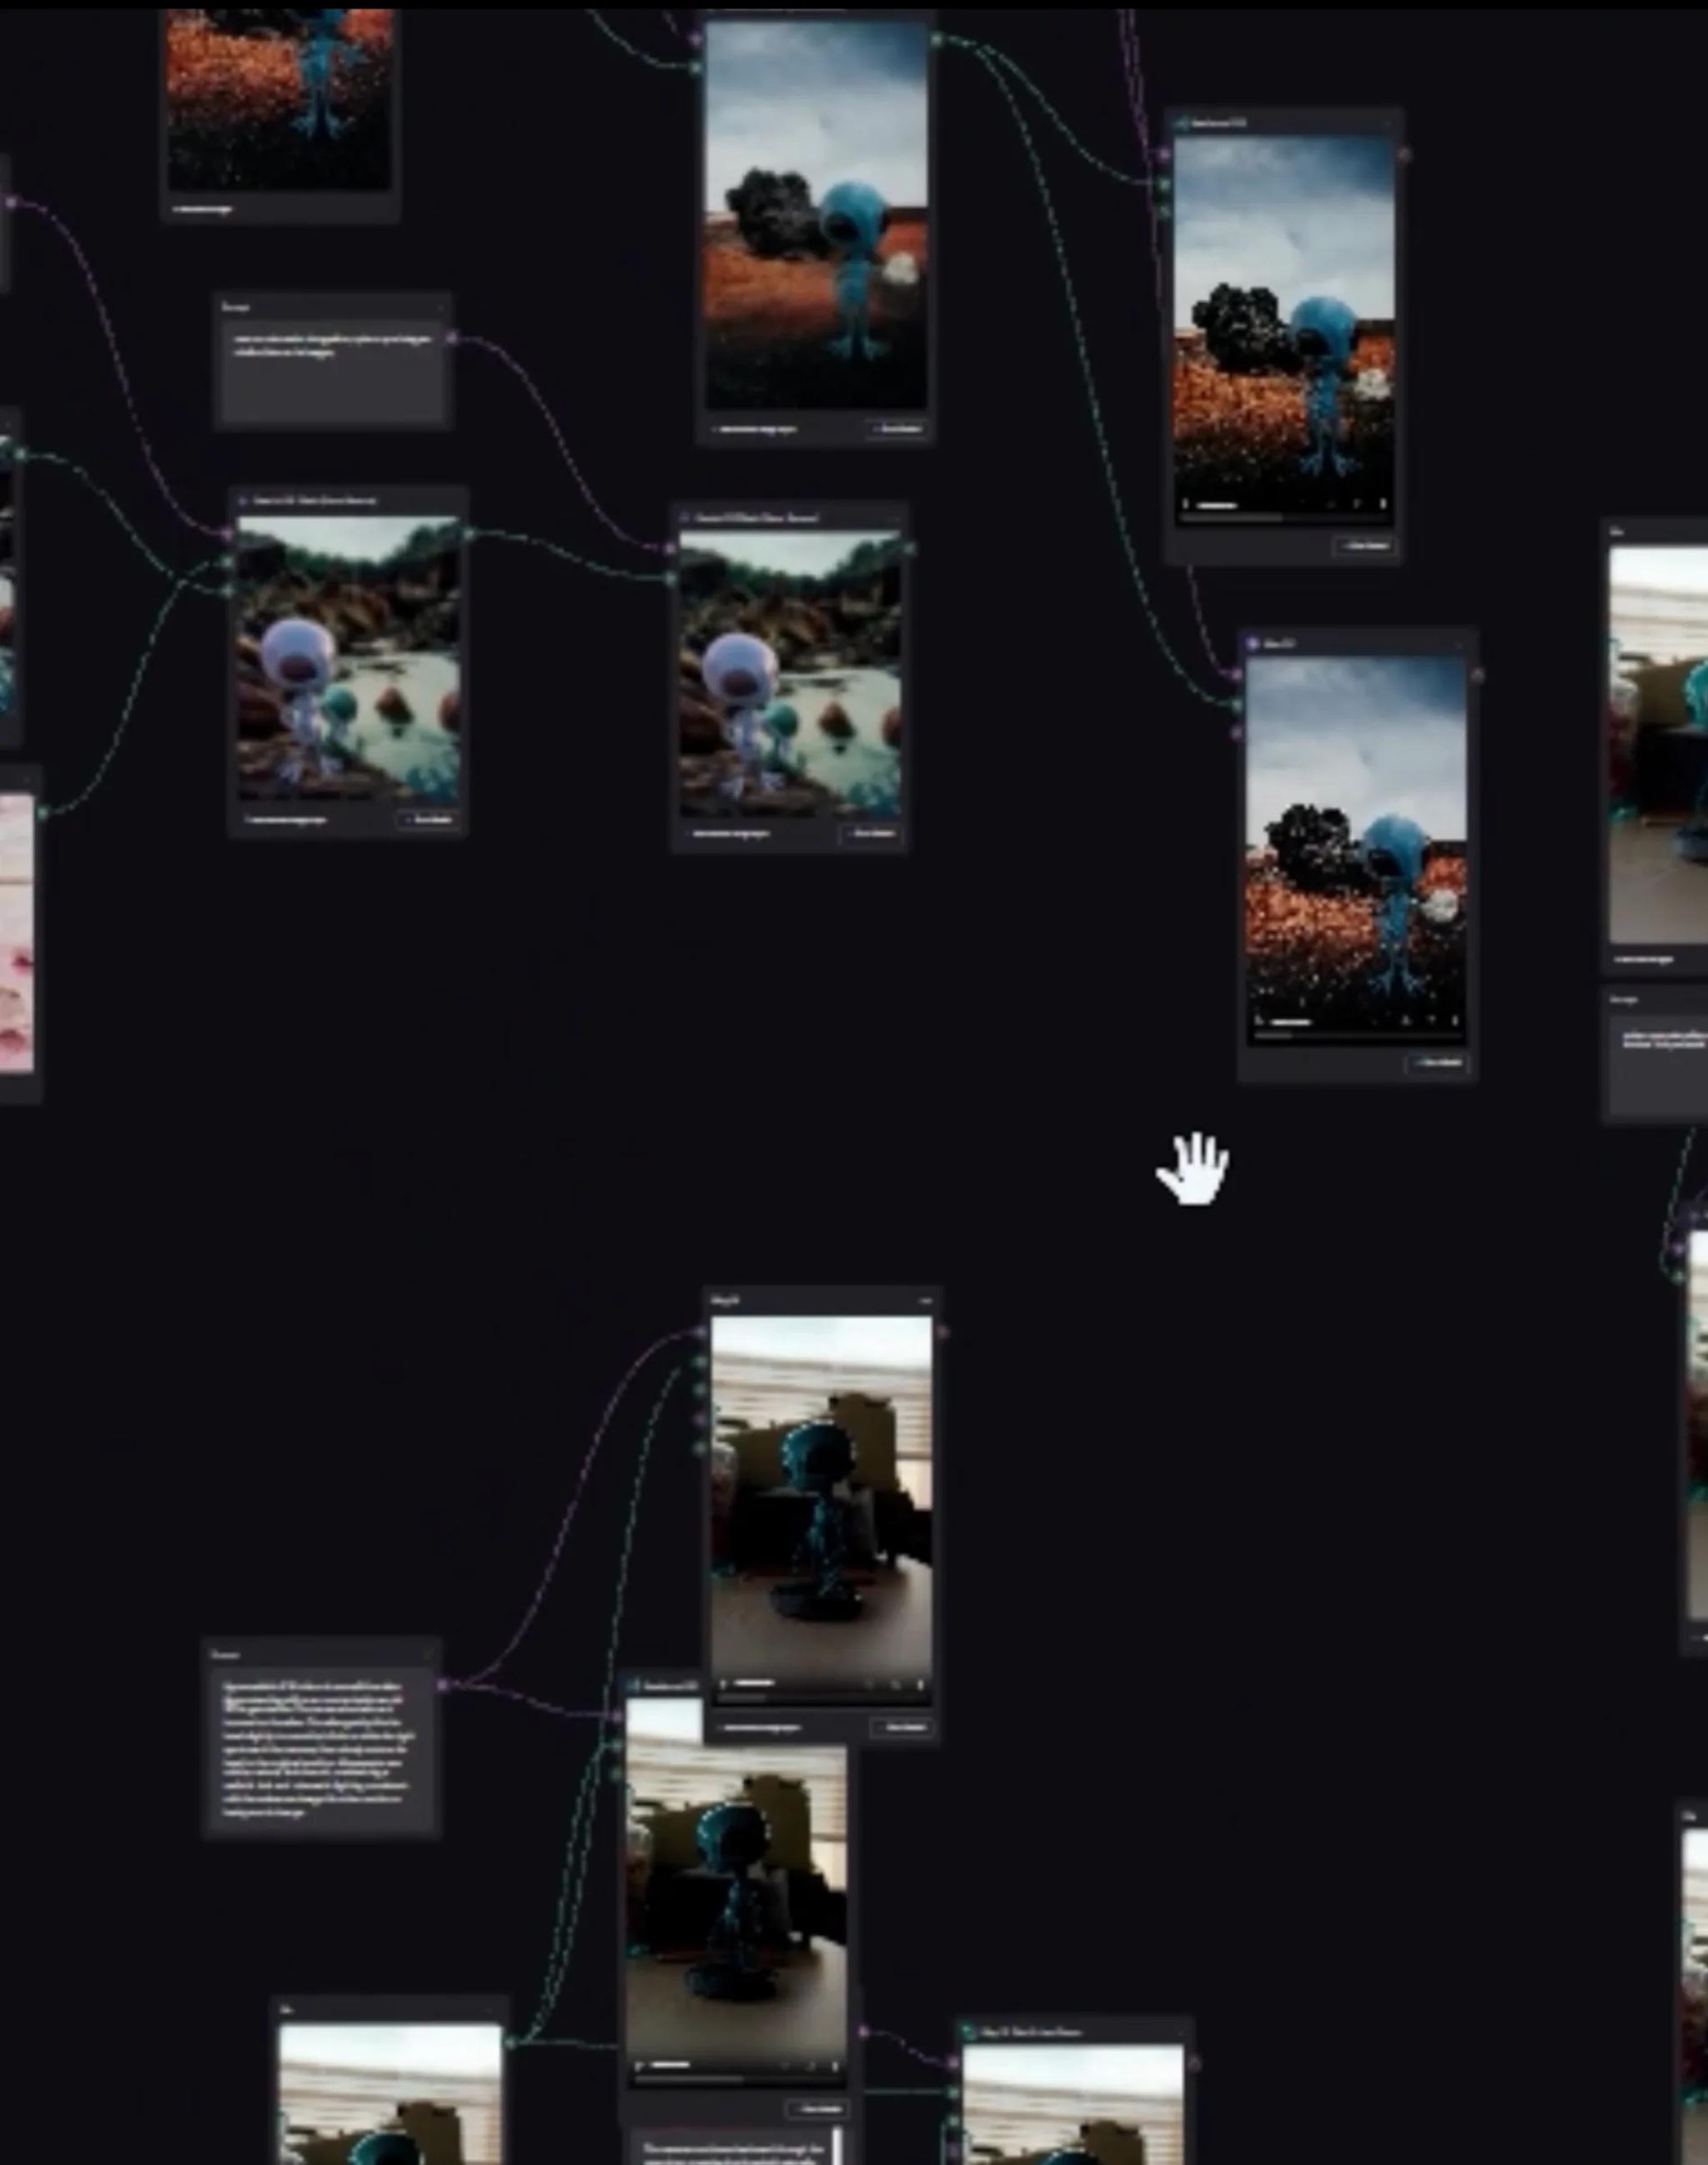Select output port of right river image node
Viewport: 1708px width, 2165px height.
909,548
